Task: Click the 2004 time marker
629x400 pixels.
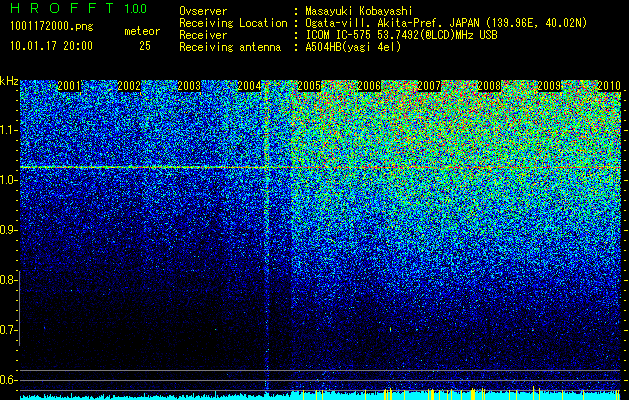Action: pos(249,86)
